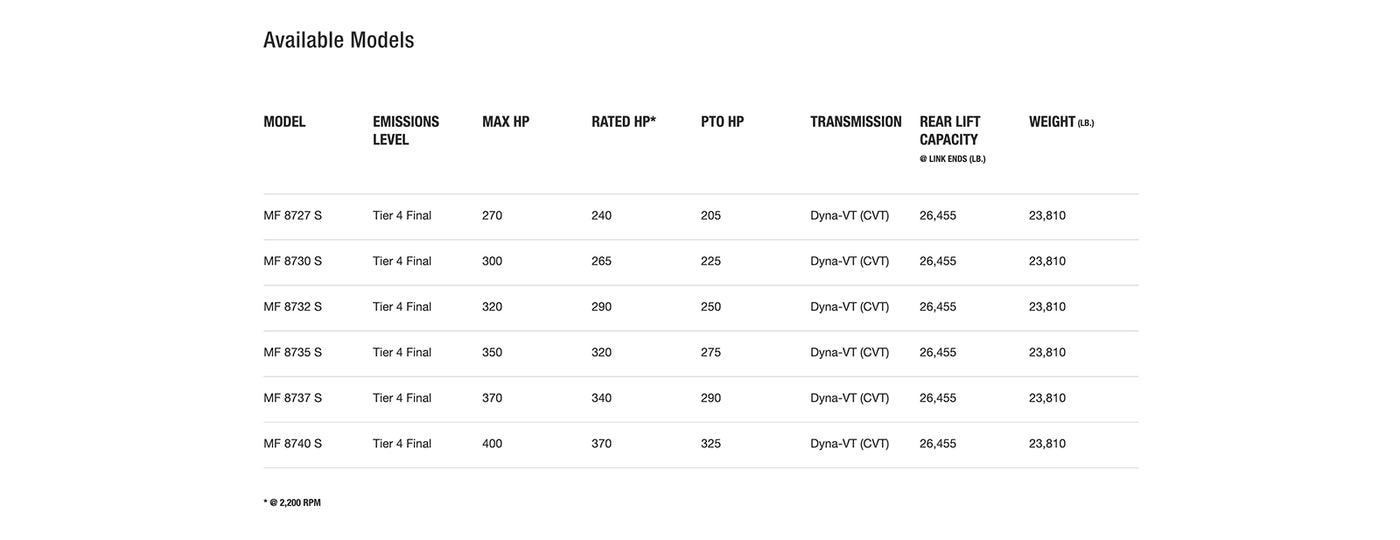This screenshot has height=540, width=1400.
Task: Click the 325 PTO HP value
Action: (x=711, y=444)
